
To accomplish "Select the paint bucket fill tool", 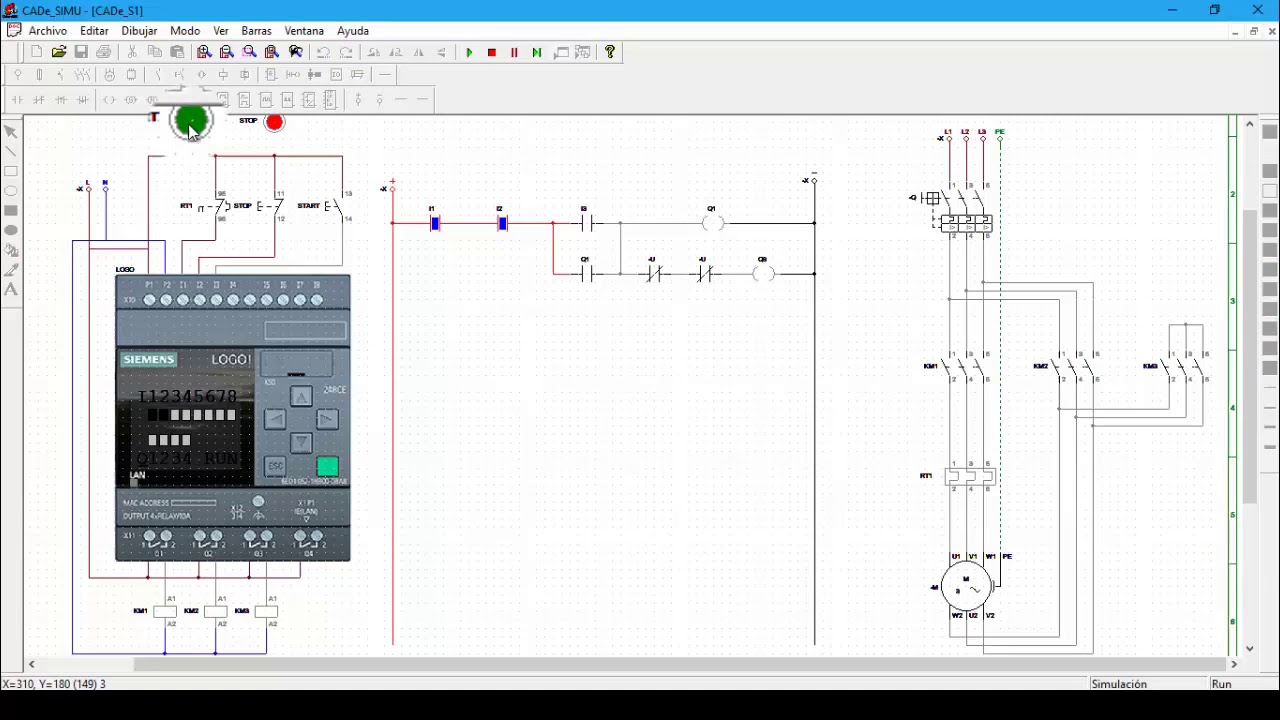I will coord(11,250).
